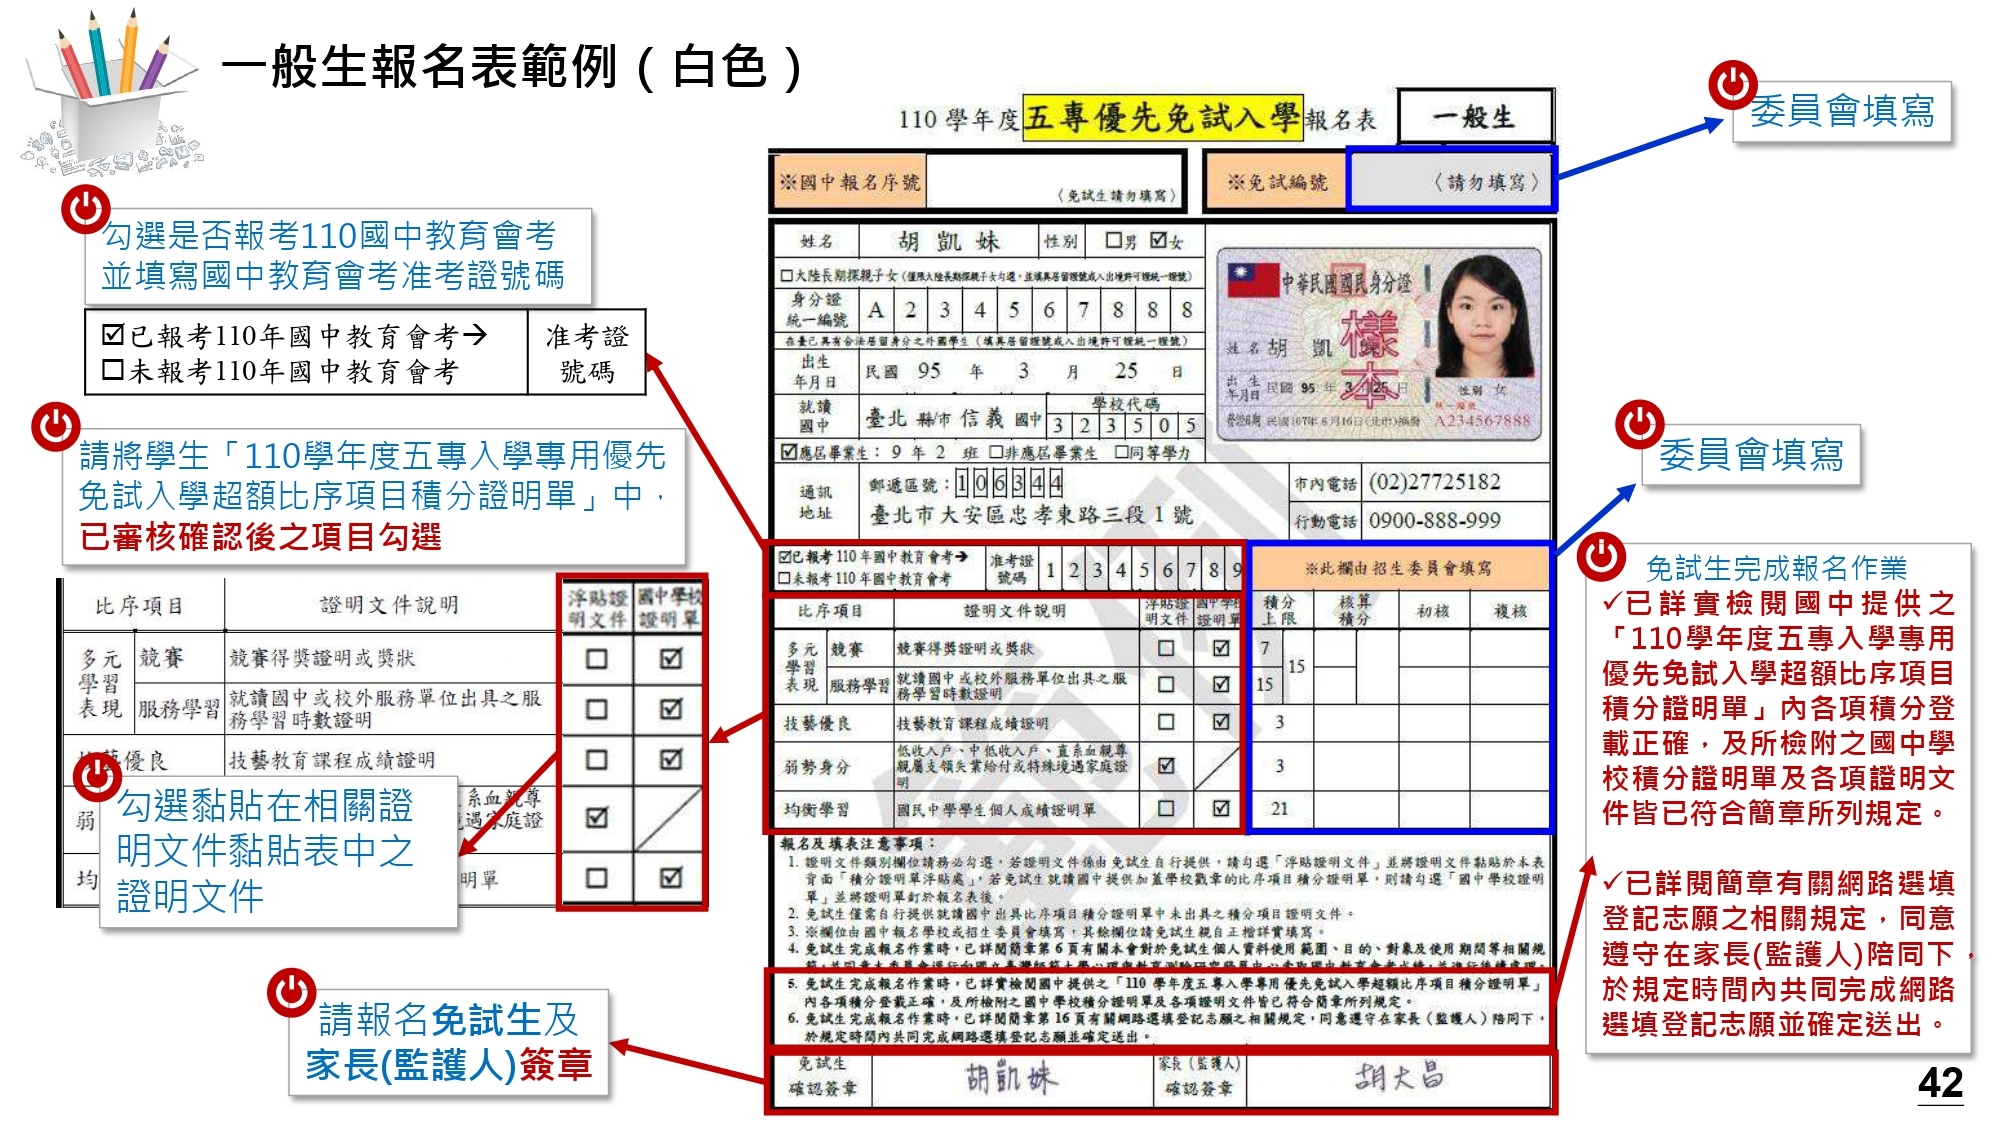Toggle the 應屆畢業生 checkbox on the form

(789, 451)
